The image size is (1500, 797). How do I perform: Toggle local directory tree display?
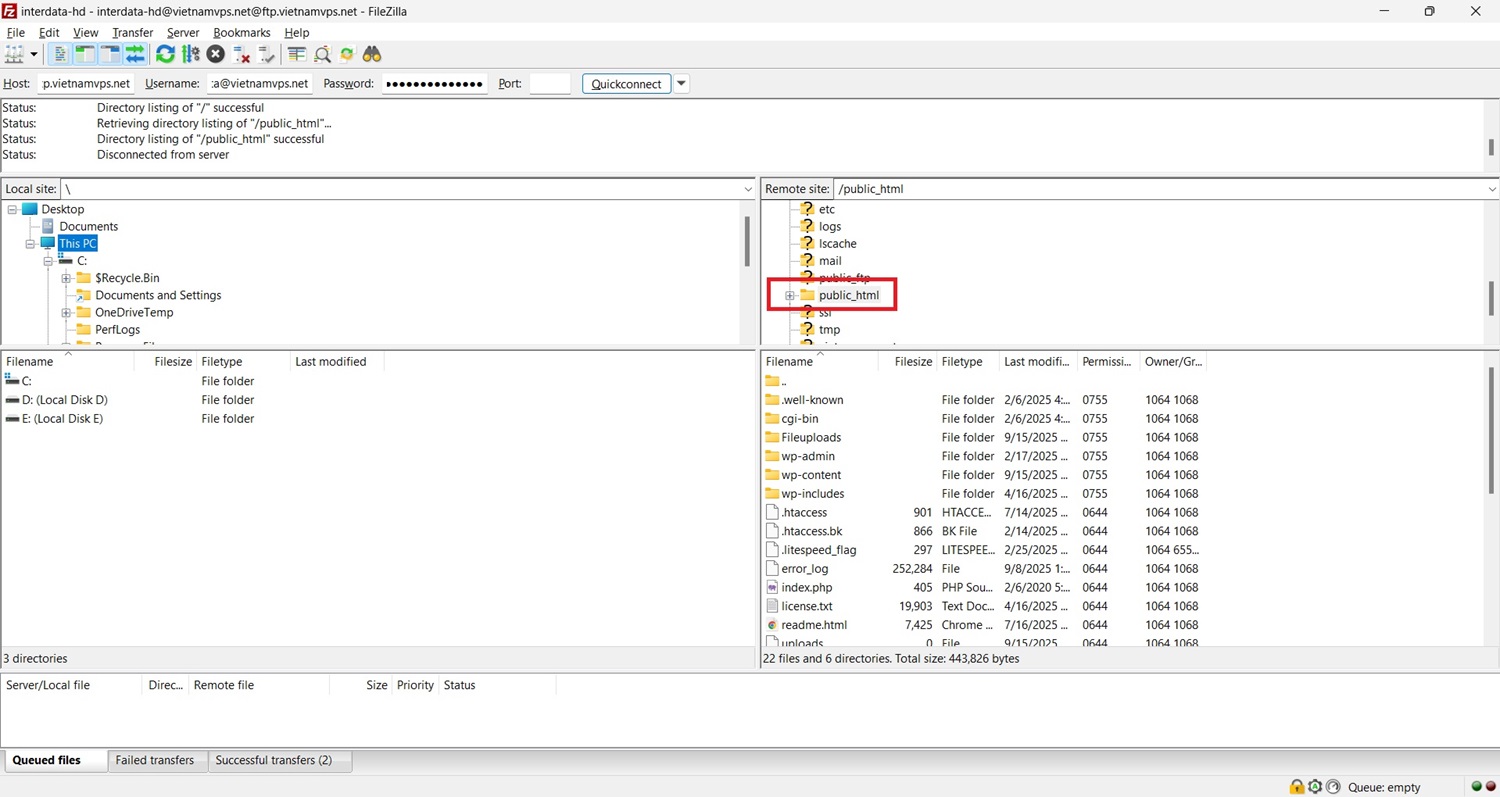85,54
